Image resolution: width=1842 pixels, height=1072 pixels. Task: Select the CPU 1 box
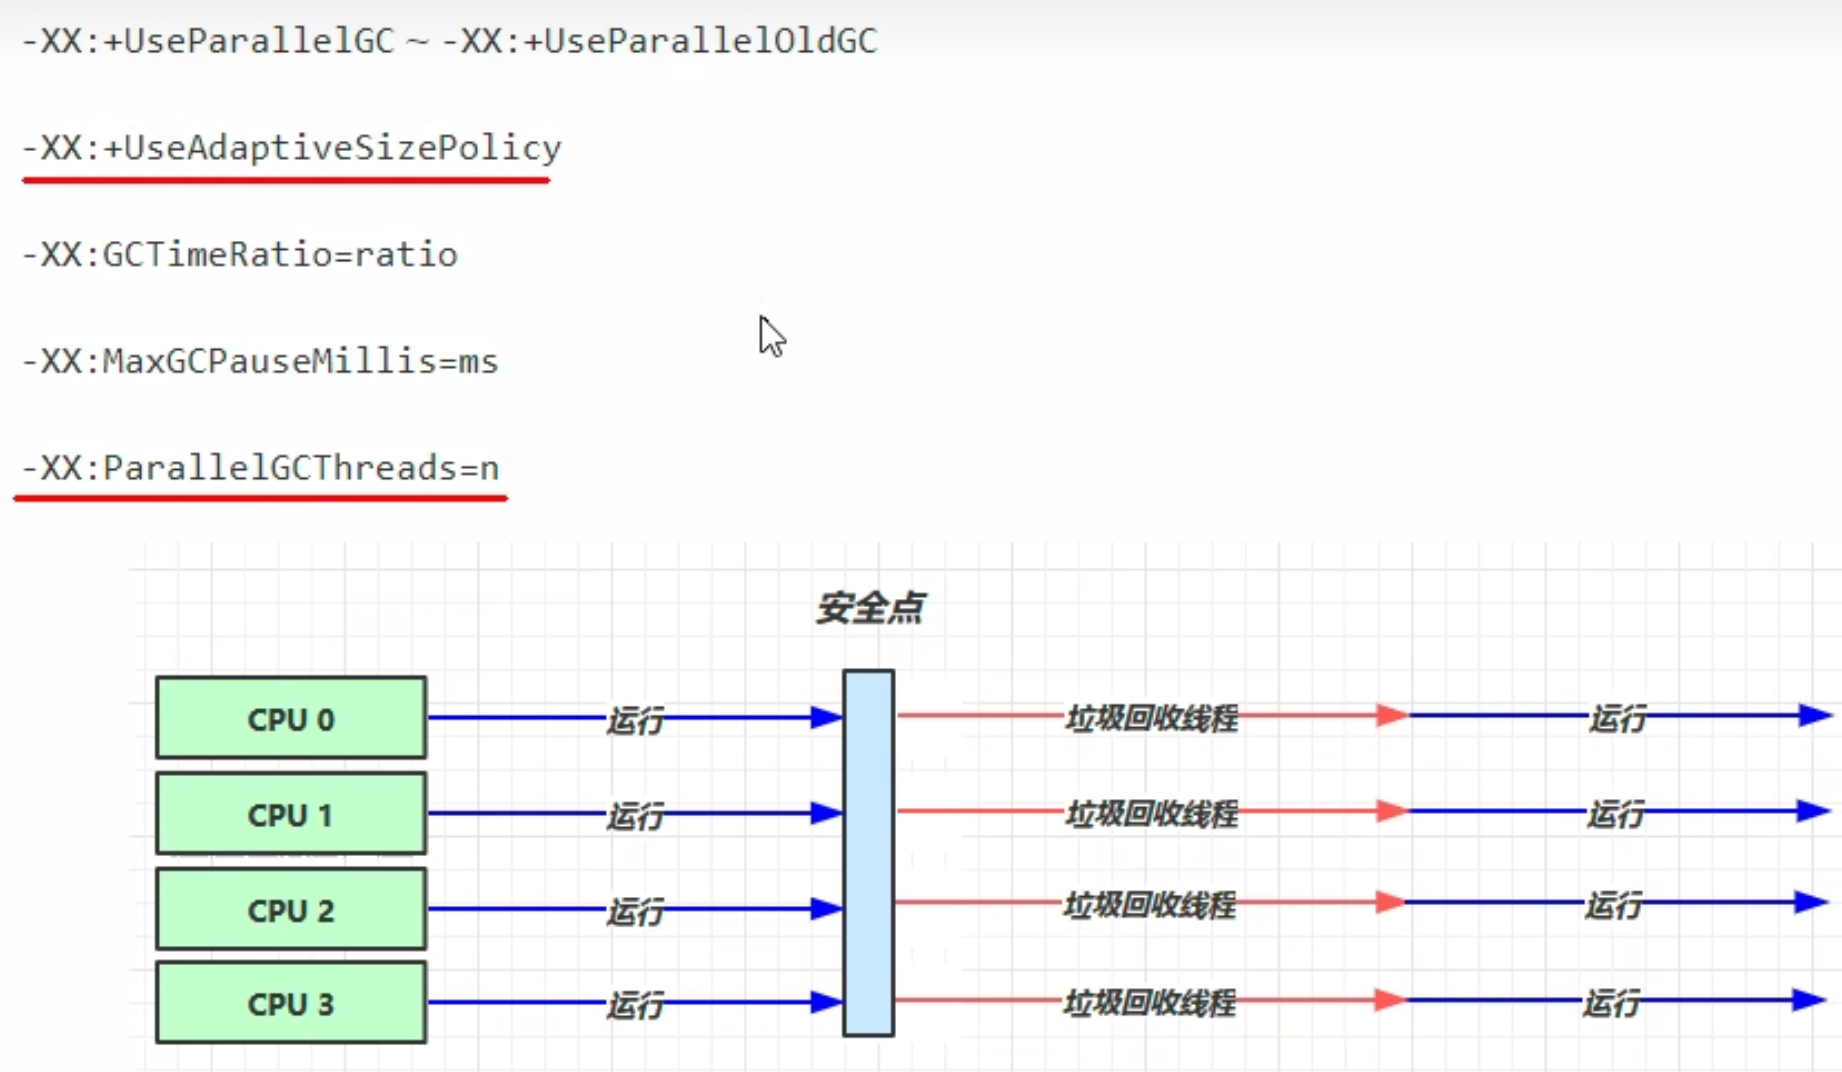click(291, 813)
